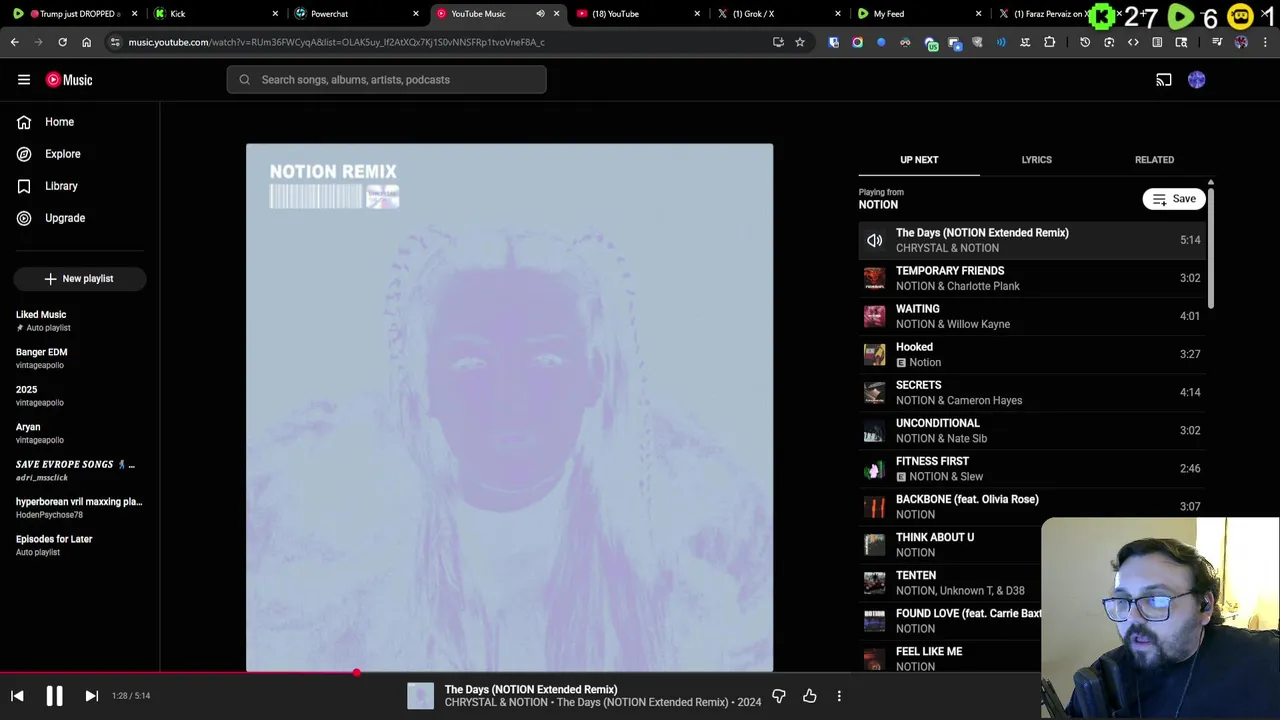1280x720 pixels.
Task: Switch to the RELATED tab
Action: [x=1154, y=160]
